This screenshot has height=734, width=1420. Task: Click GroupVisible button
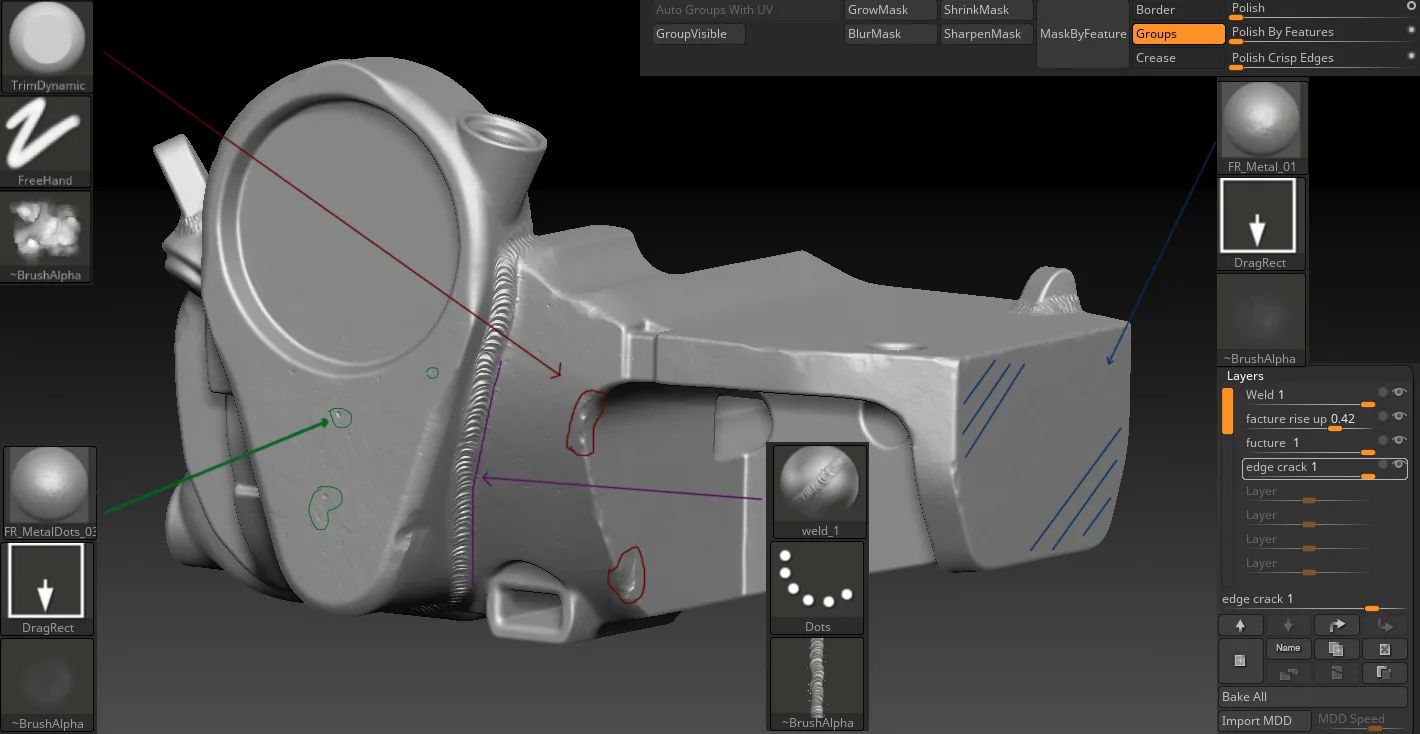coord(698,34)
